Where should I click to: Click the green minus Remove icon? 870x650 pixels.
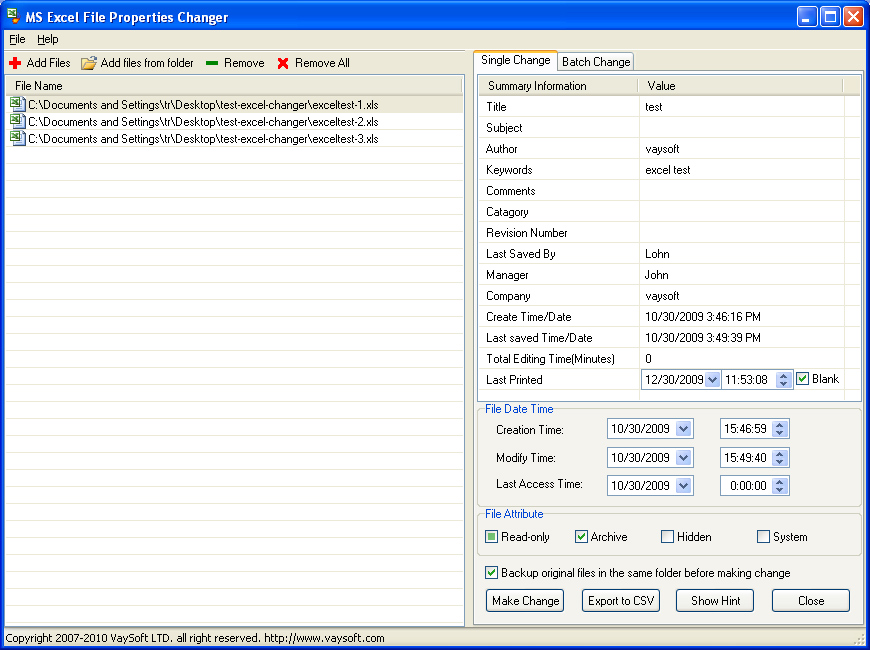(212, 63)
